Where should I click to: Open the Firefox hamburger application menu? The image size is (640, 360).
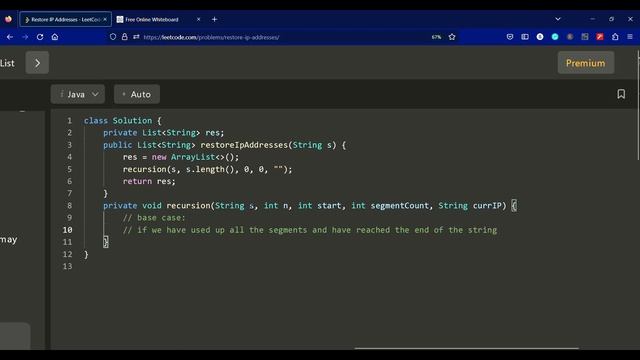click(630, 37)
